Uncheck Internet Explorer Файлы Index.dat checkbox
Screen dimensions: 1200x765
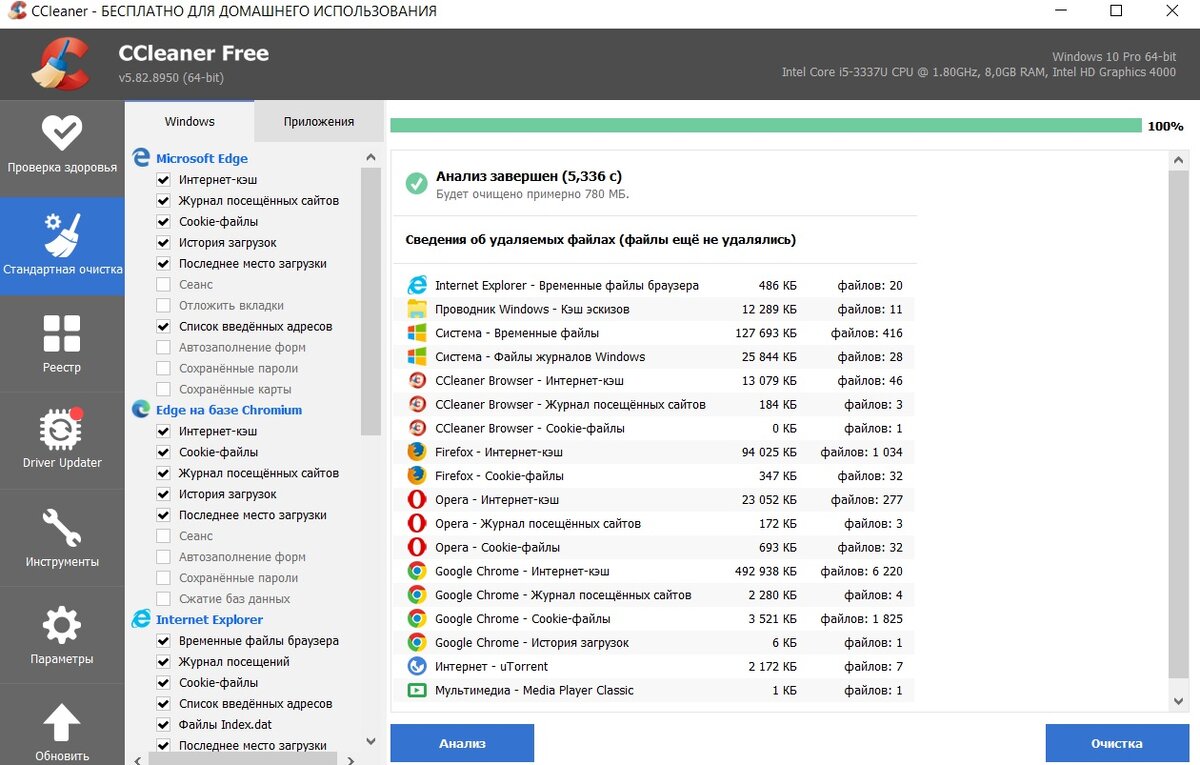[x=163, y=725]
